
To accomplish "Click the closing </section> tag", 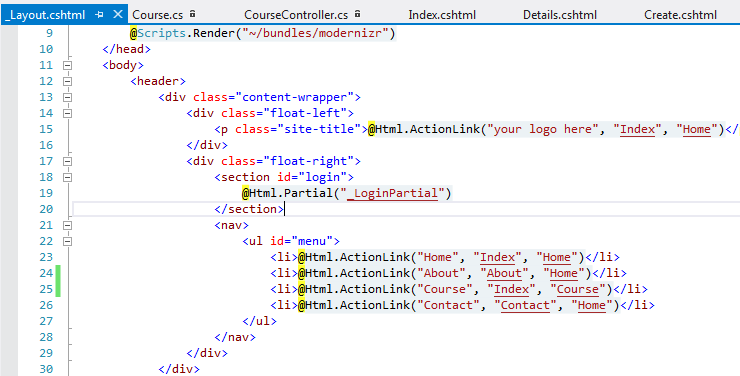I will (x=249, y=209).
